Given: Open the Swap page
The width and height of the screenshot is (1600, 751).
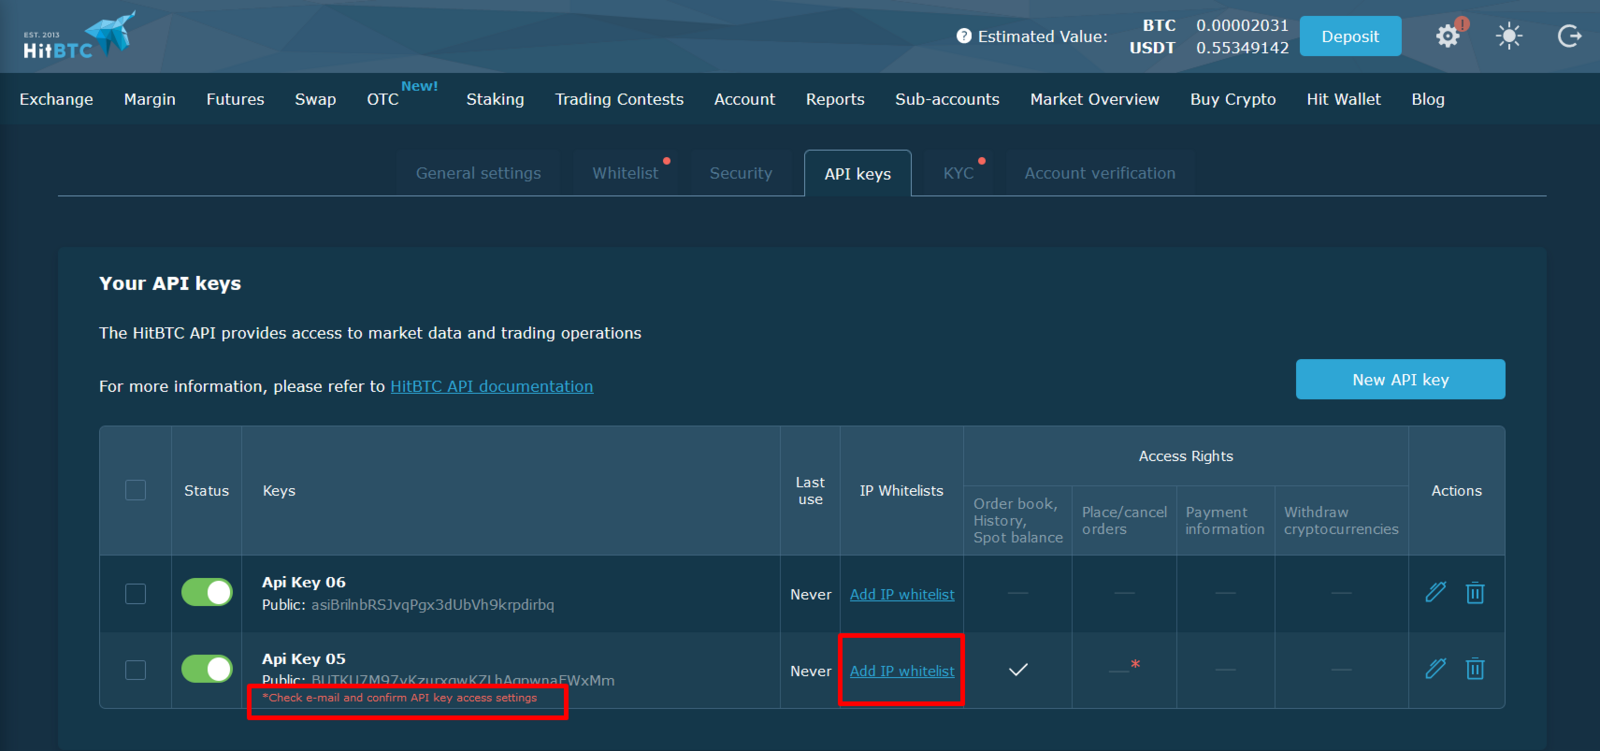Looking at the screenshot, I should (315, 99).
